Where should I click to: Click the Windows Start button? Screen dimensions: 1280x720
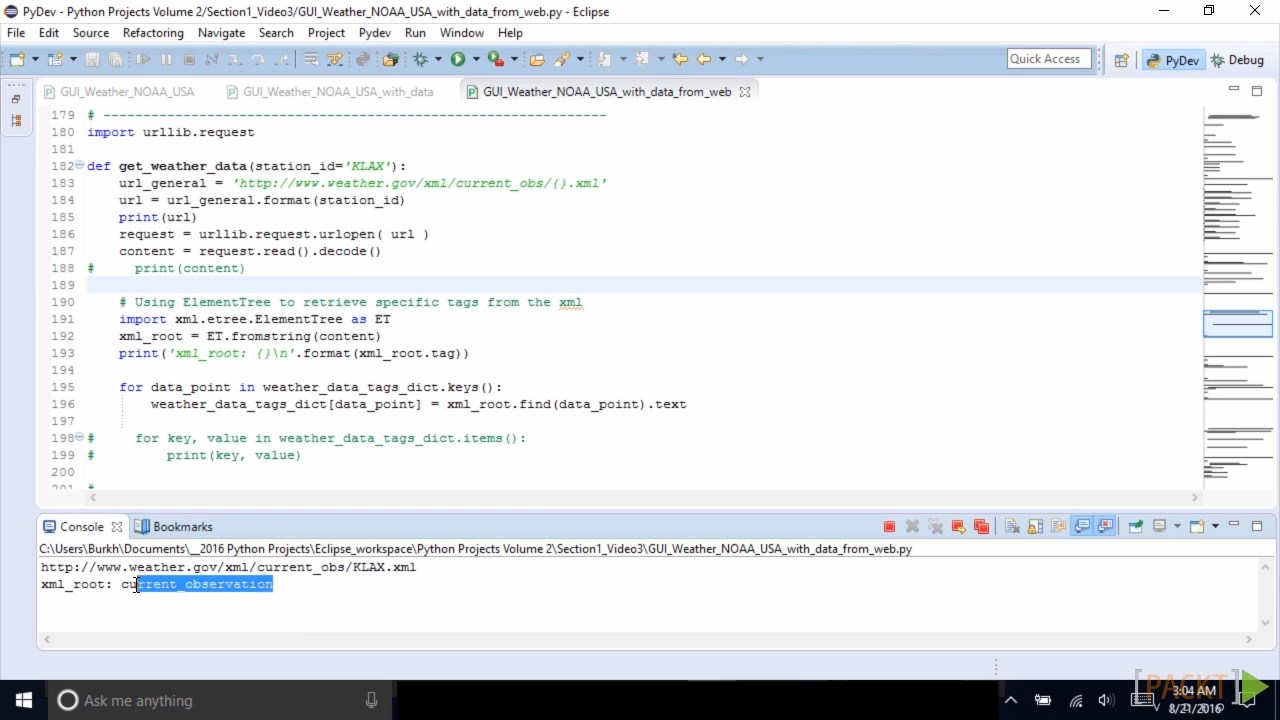24,700
